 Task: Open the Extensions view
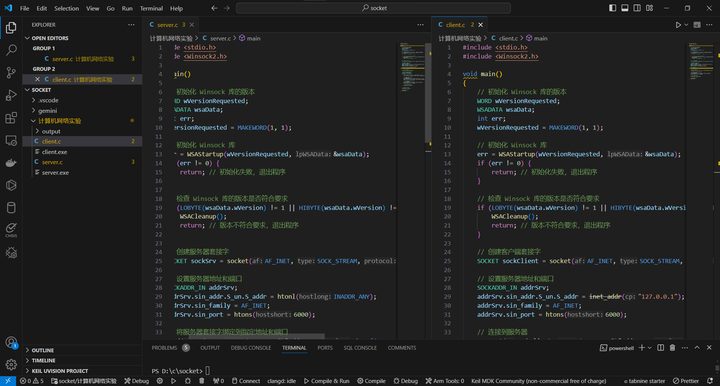click(x=11, y=118)
